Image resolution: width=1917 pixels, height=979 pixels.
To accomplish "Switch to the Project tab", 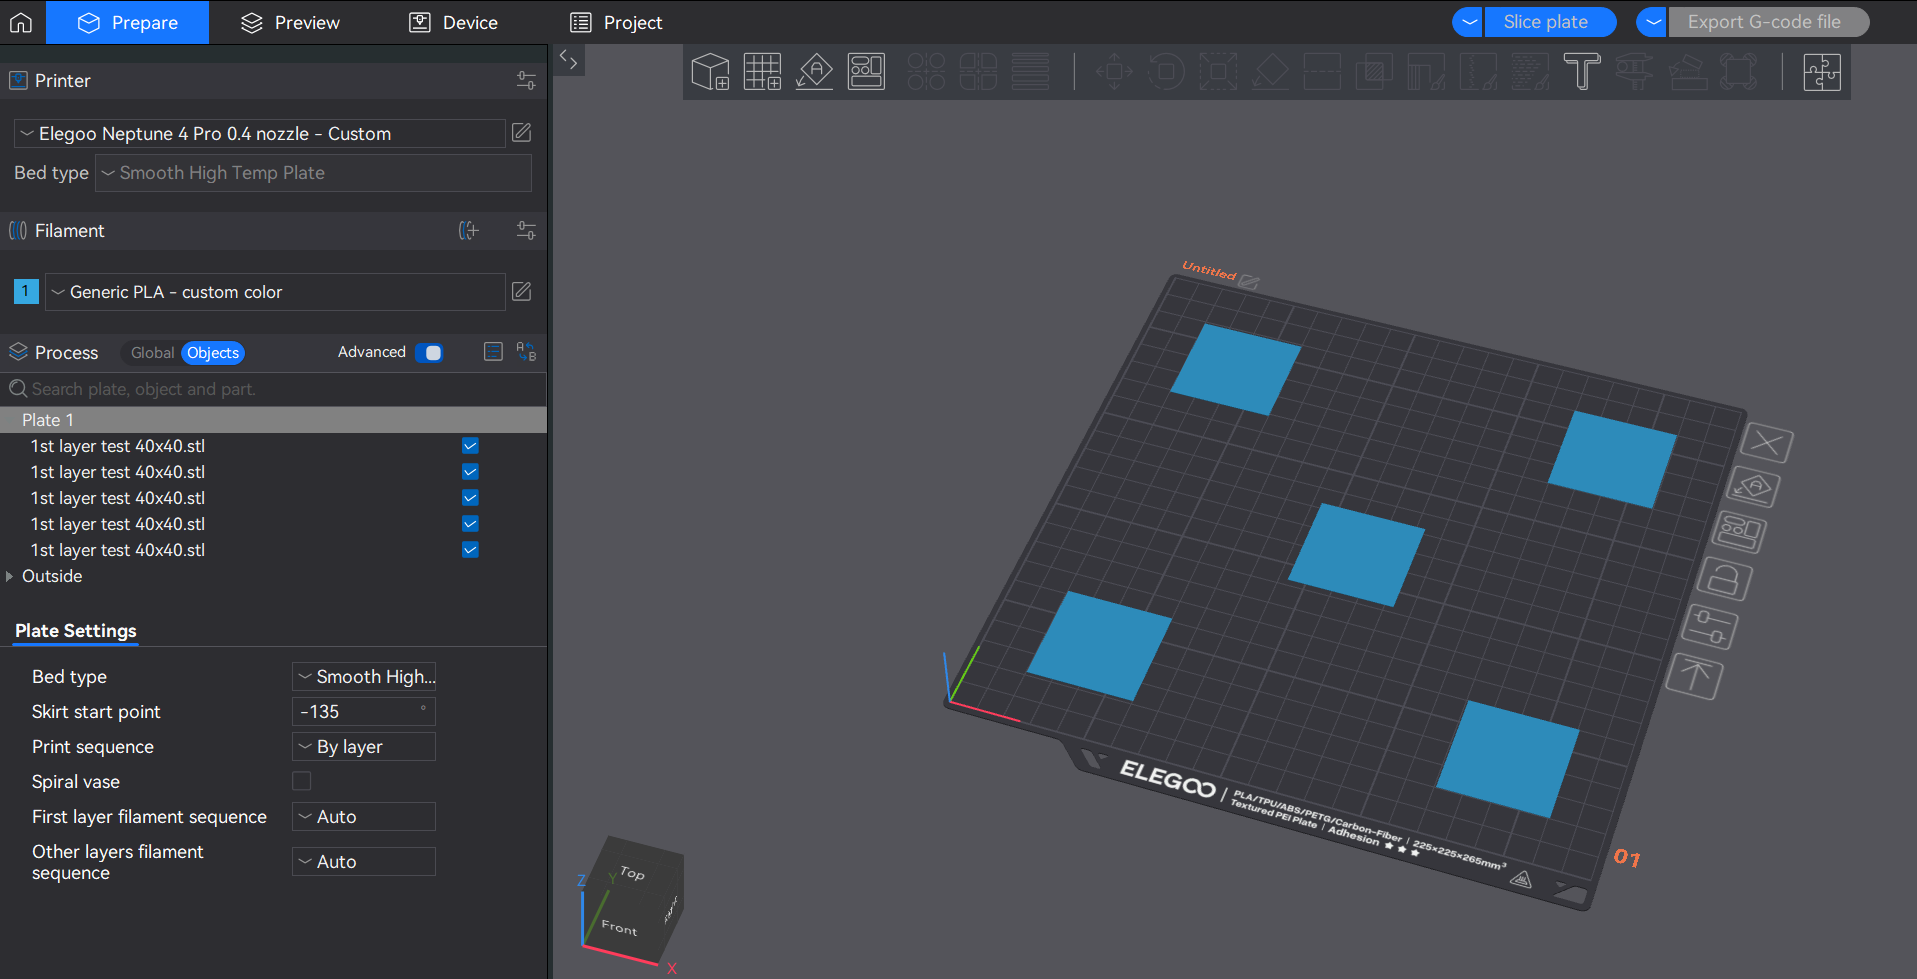I will pyautogui.click(x=616, y=22).
